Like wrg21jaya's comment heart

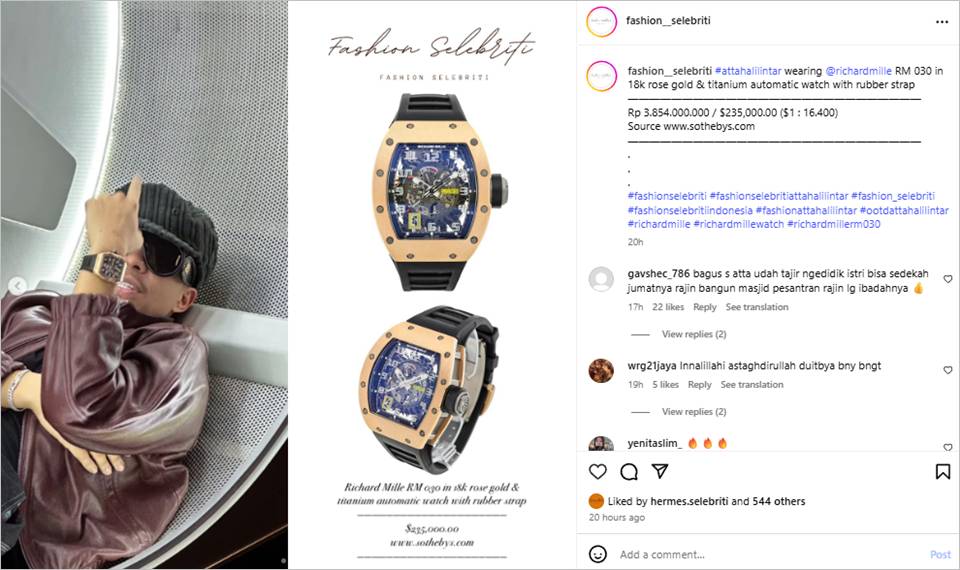948,370
